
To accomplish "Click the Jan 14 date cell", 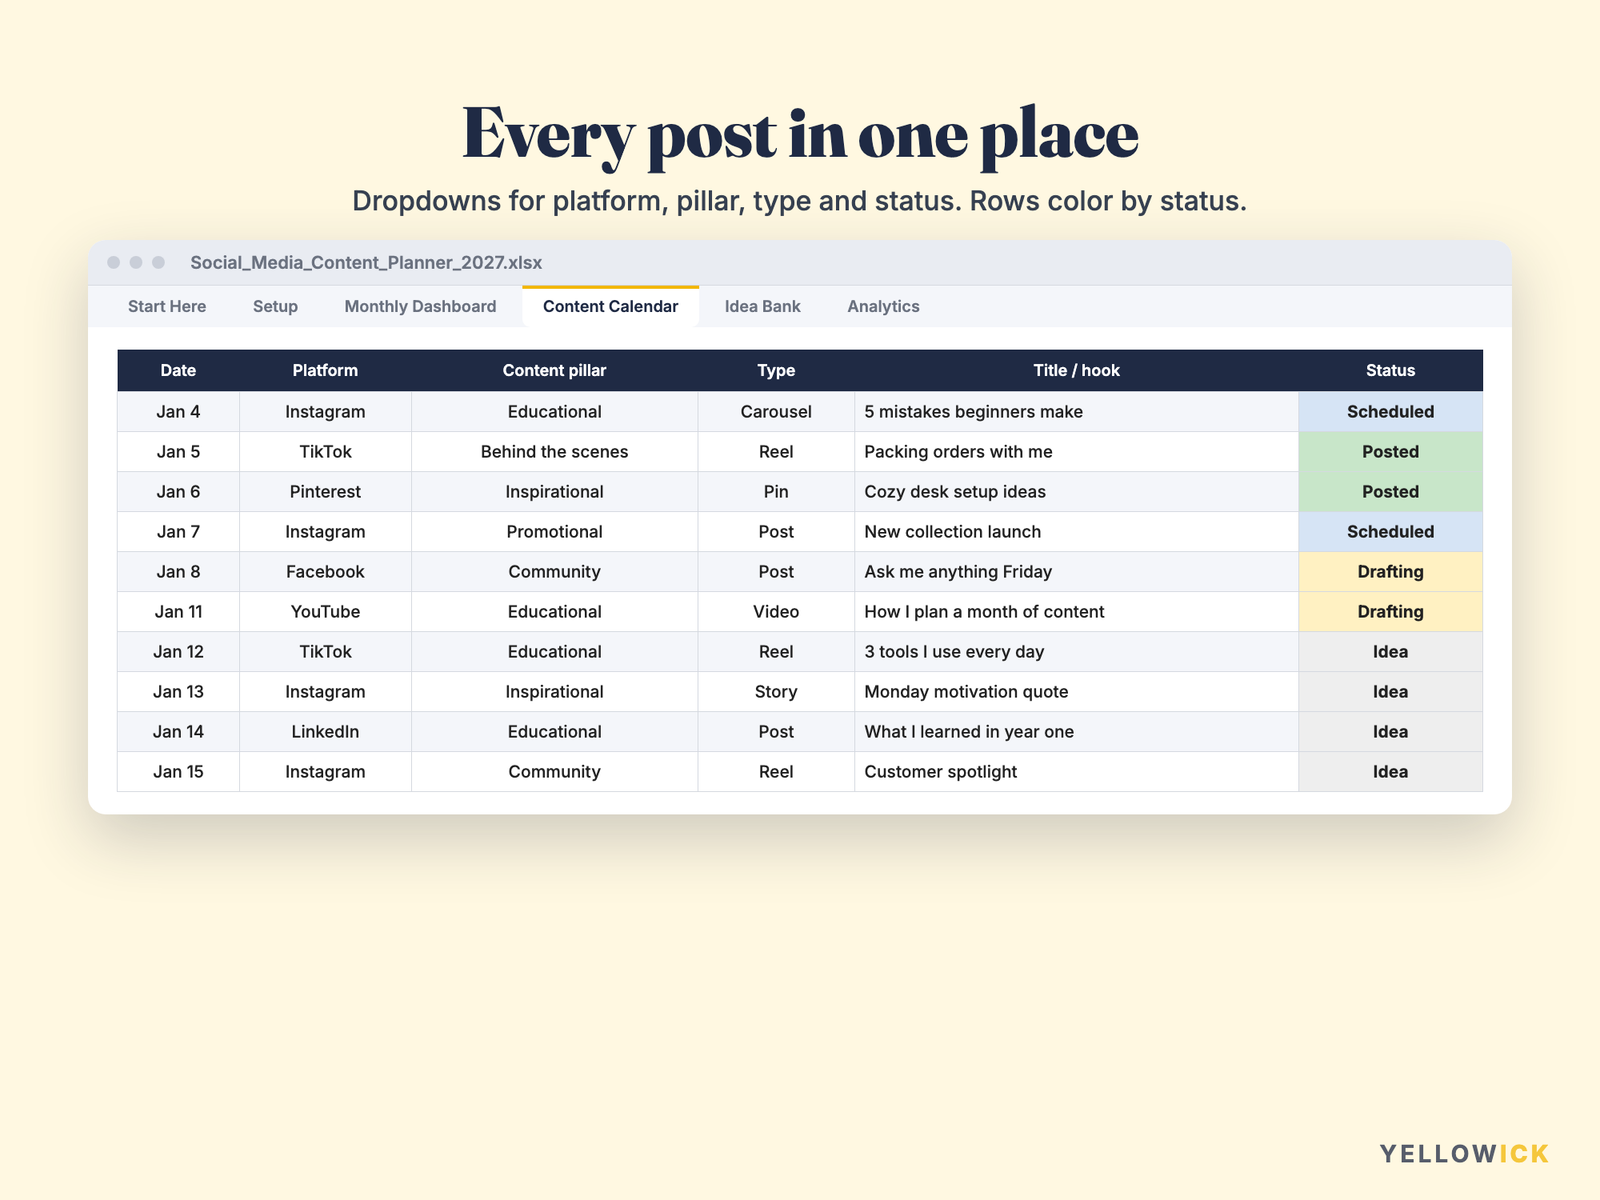I will [178, 732].
